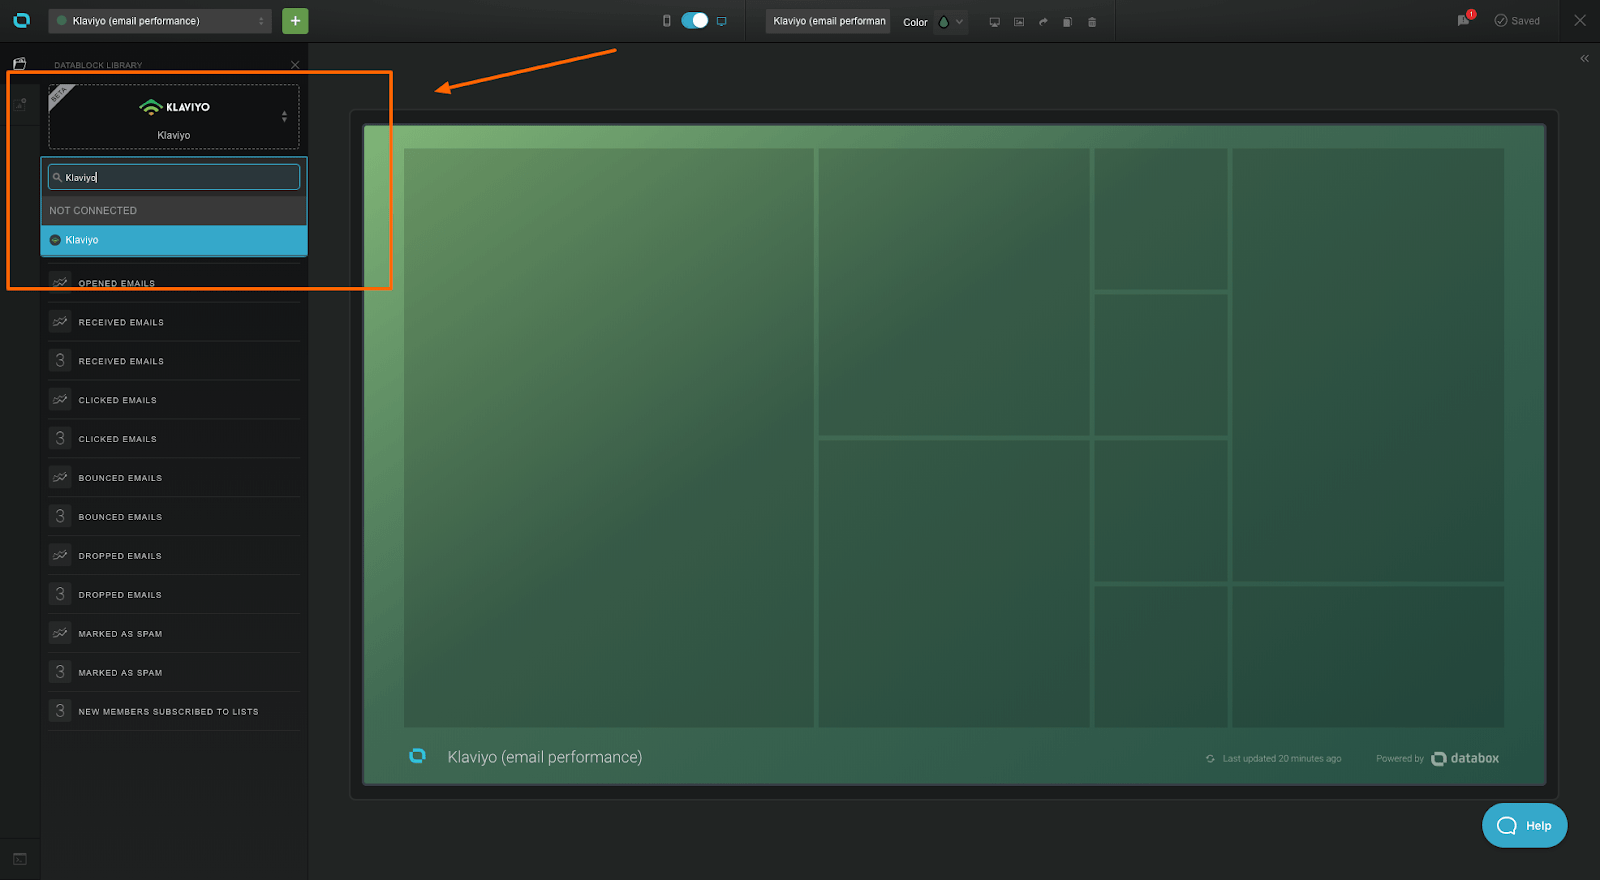The image size is (1600, 880).
Task: Open the Klaviyo (email performance) databoard selector
Action: tap(160, 21)
